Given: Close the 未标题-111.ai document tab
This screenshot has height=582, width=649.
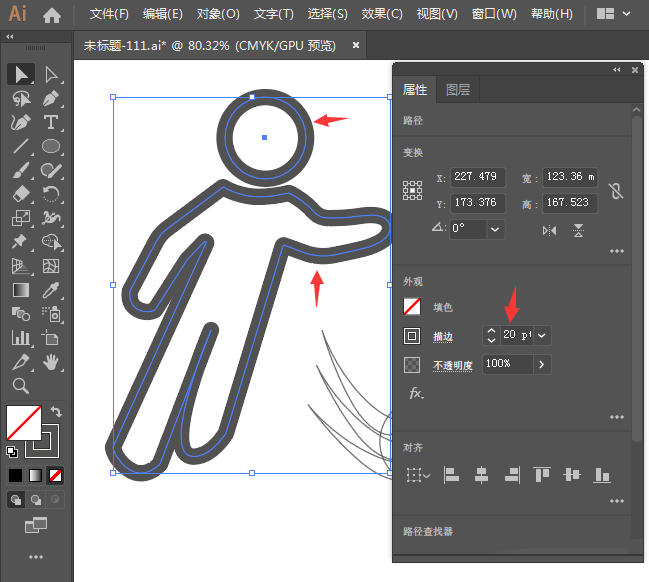Looking at the screenshot, I should 356,45.
